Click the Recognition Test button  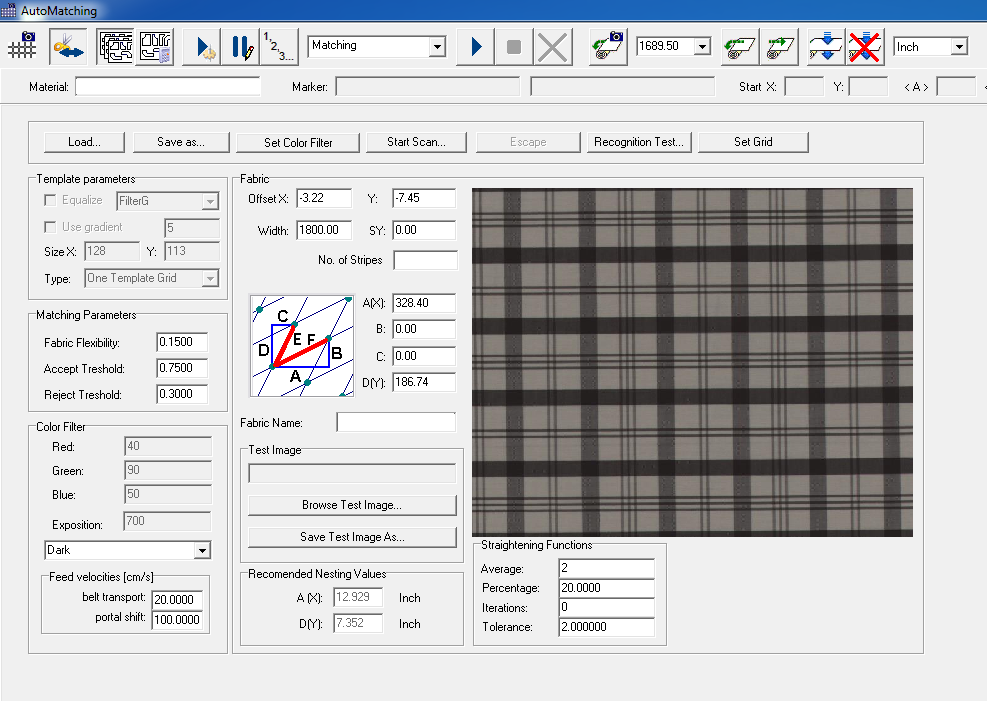(x=639, y=142)
